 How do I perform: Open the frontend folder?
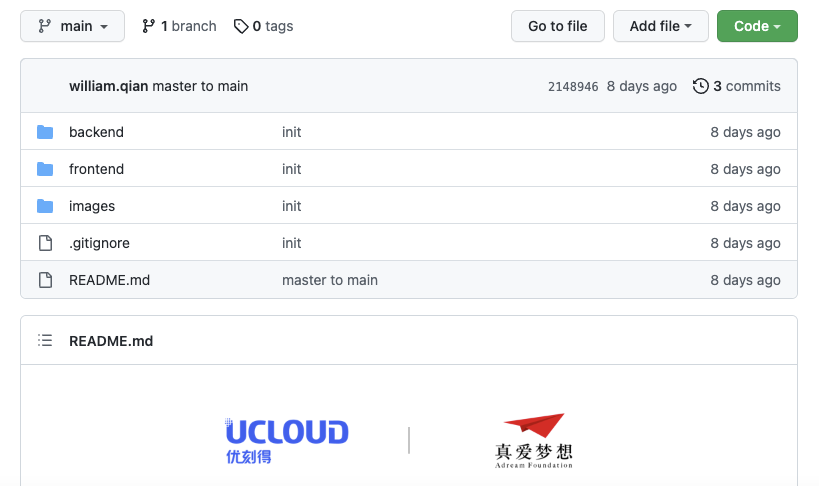(96, 169)
